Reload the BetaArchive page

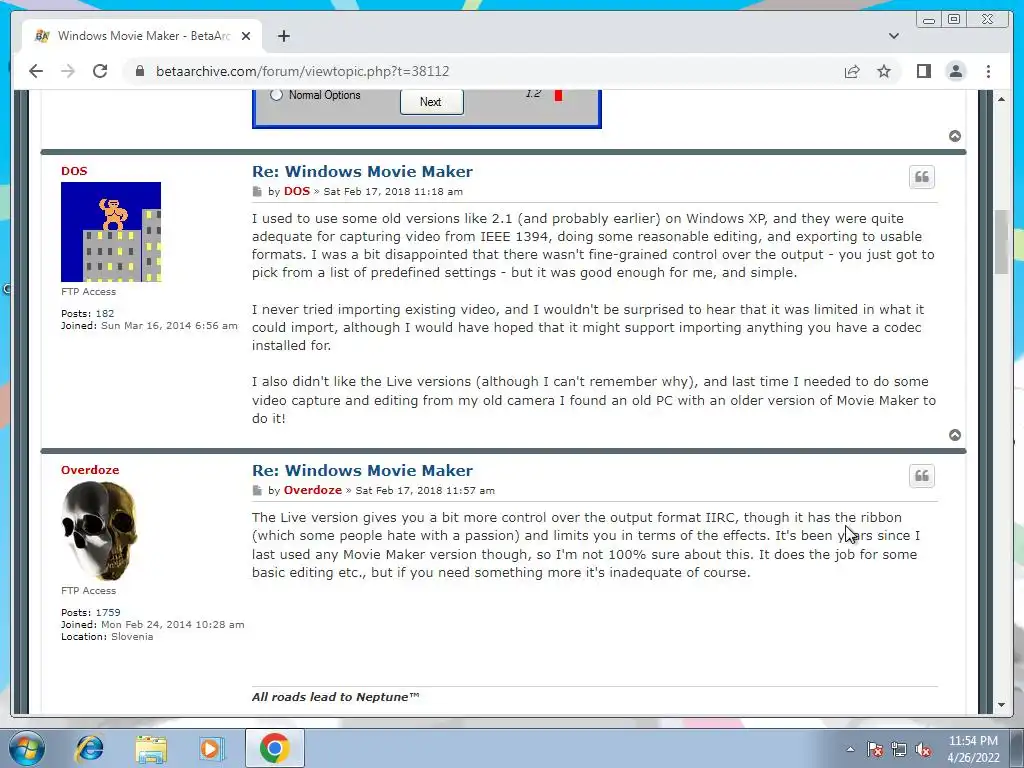pyautogui.click(x=100, y=71)
